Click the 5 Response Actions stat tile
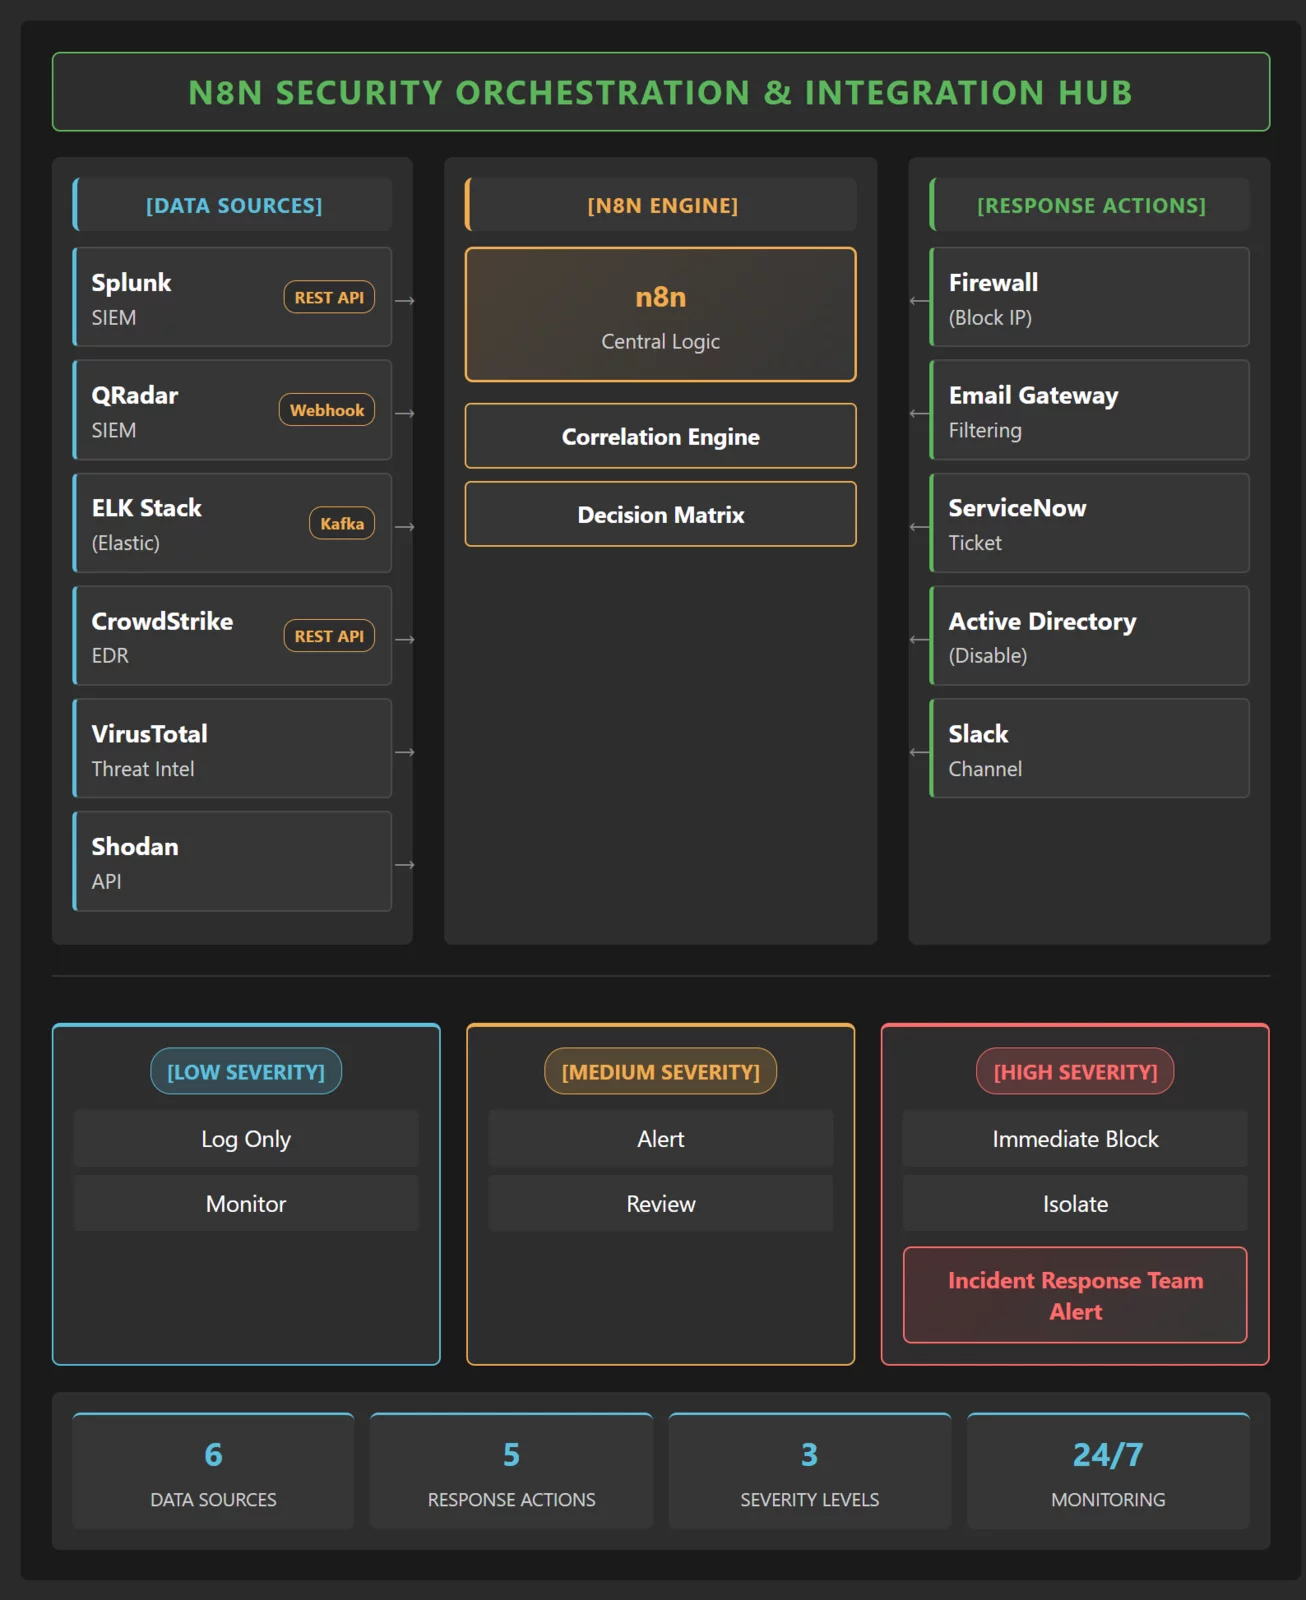The image size is (1306, 1600). tap(511, 1471)
